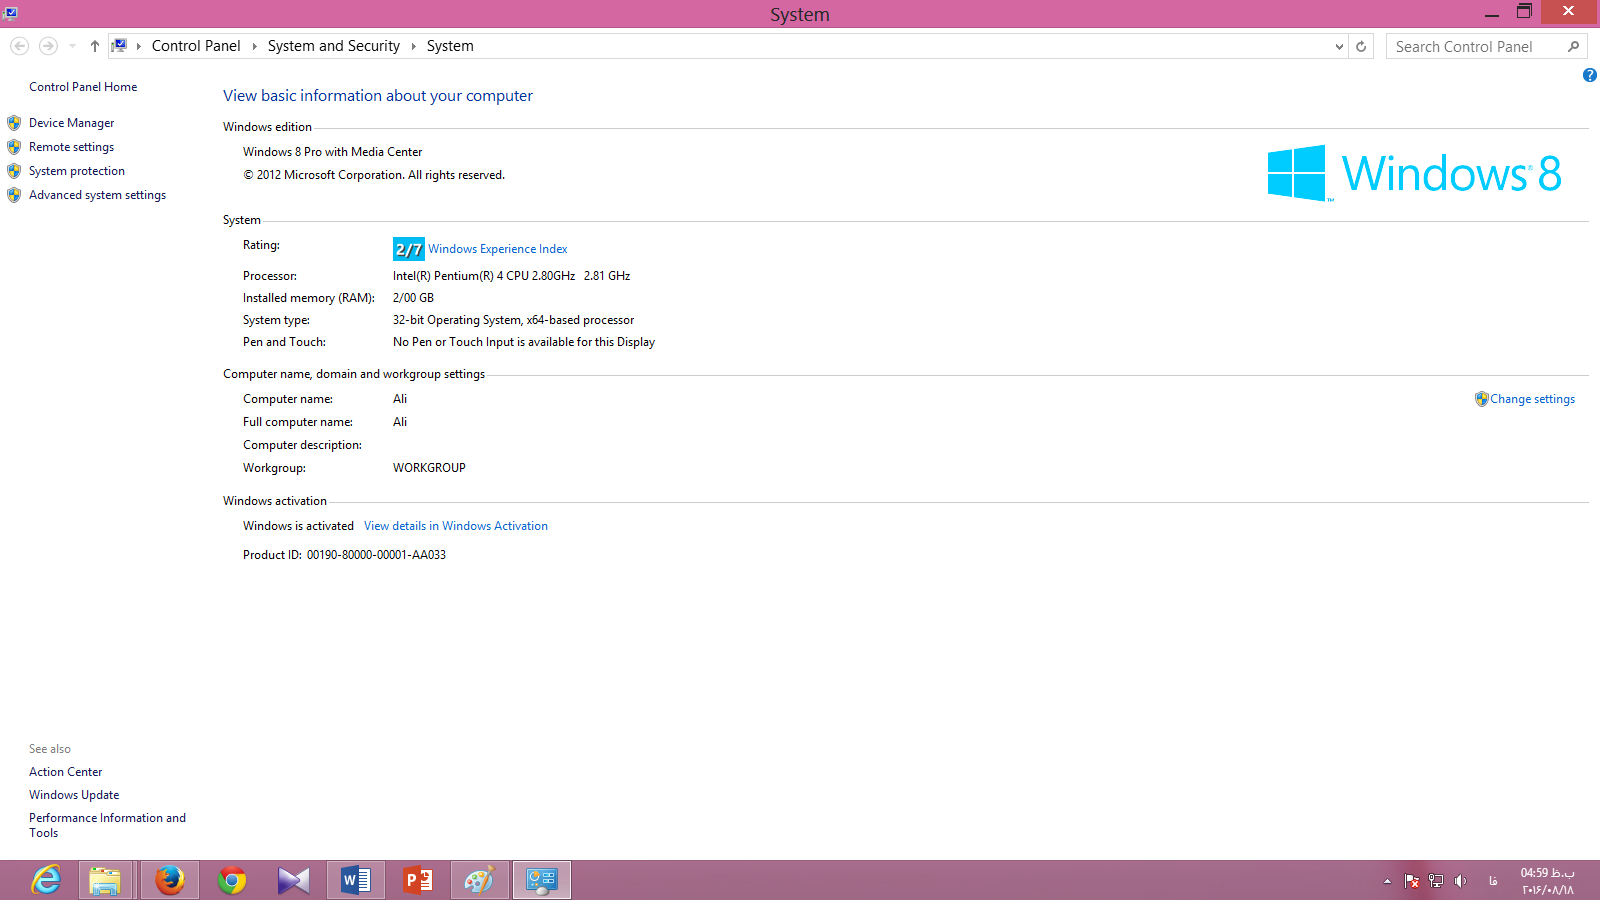The width and height of the screenshot is (1600, 900).
Task: Open Action Center link
Action: coord(65,772)
